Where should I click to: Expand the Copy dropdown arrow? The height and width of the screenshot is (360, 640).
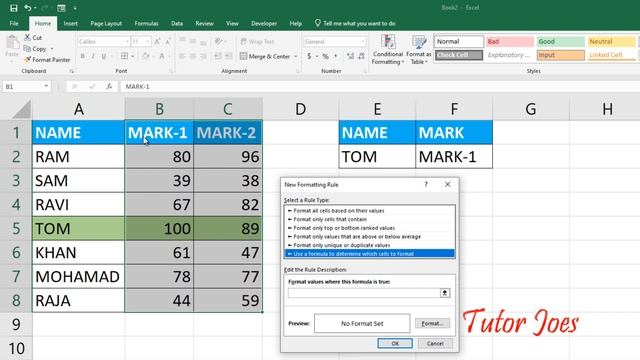[52, 49]
